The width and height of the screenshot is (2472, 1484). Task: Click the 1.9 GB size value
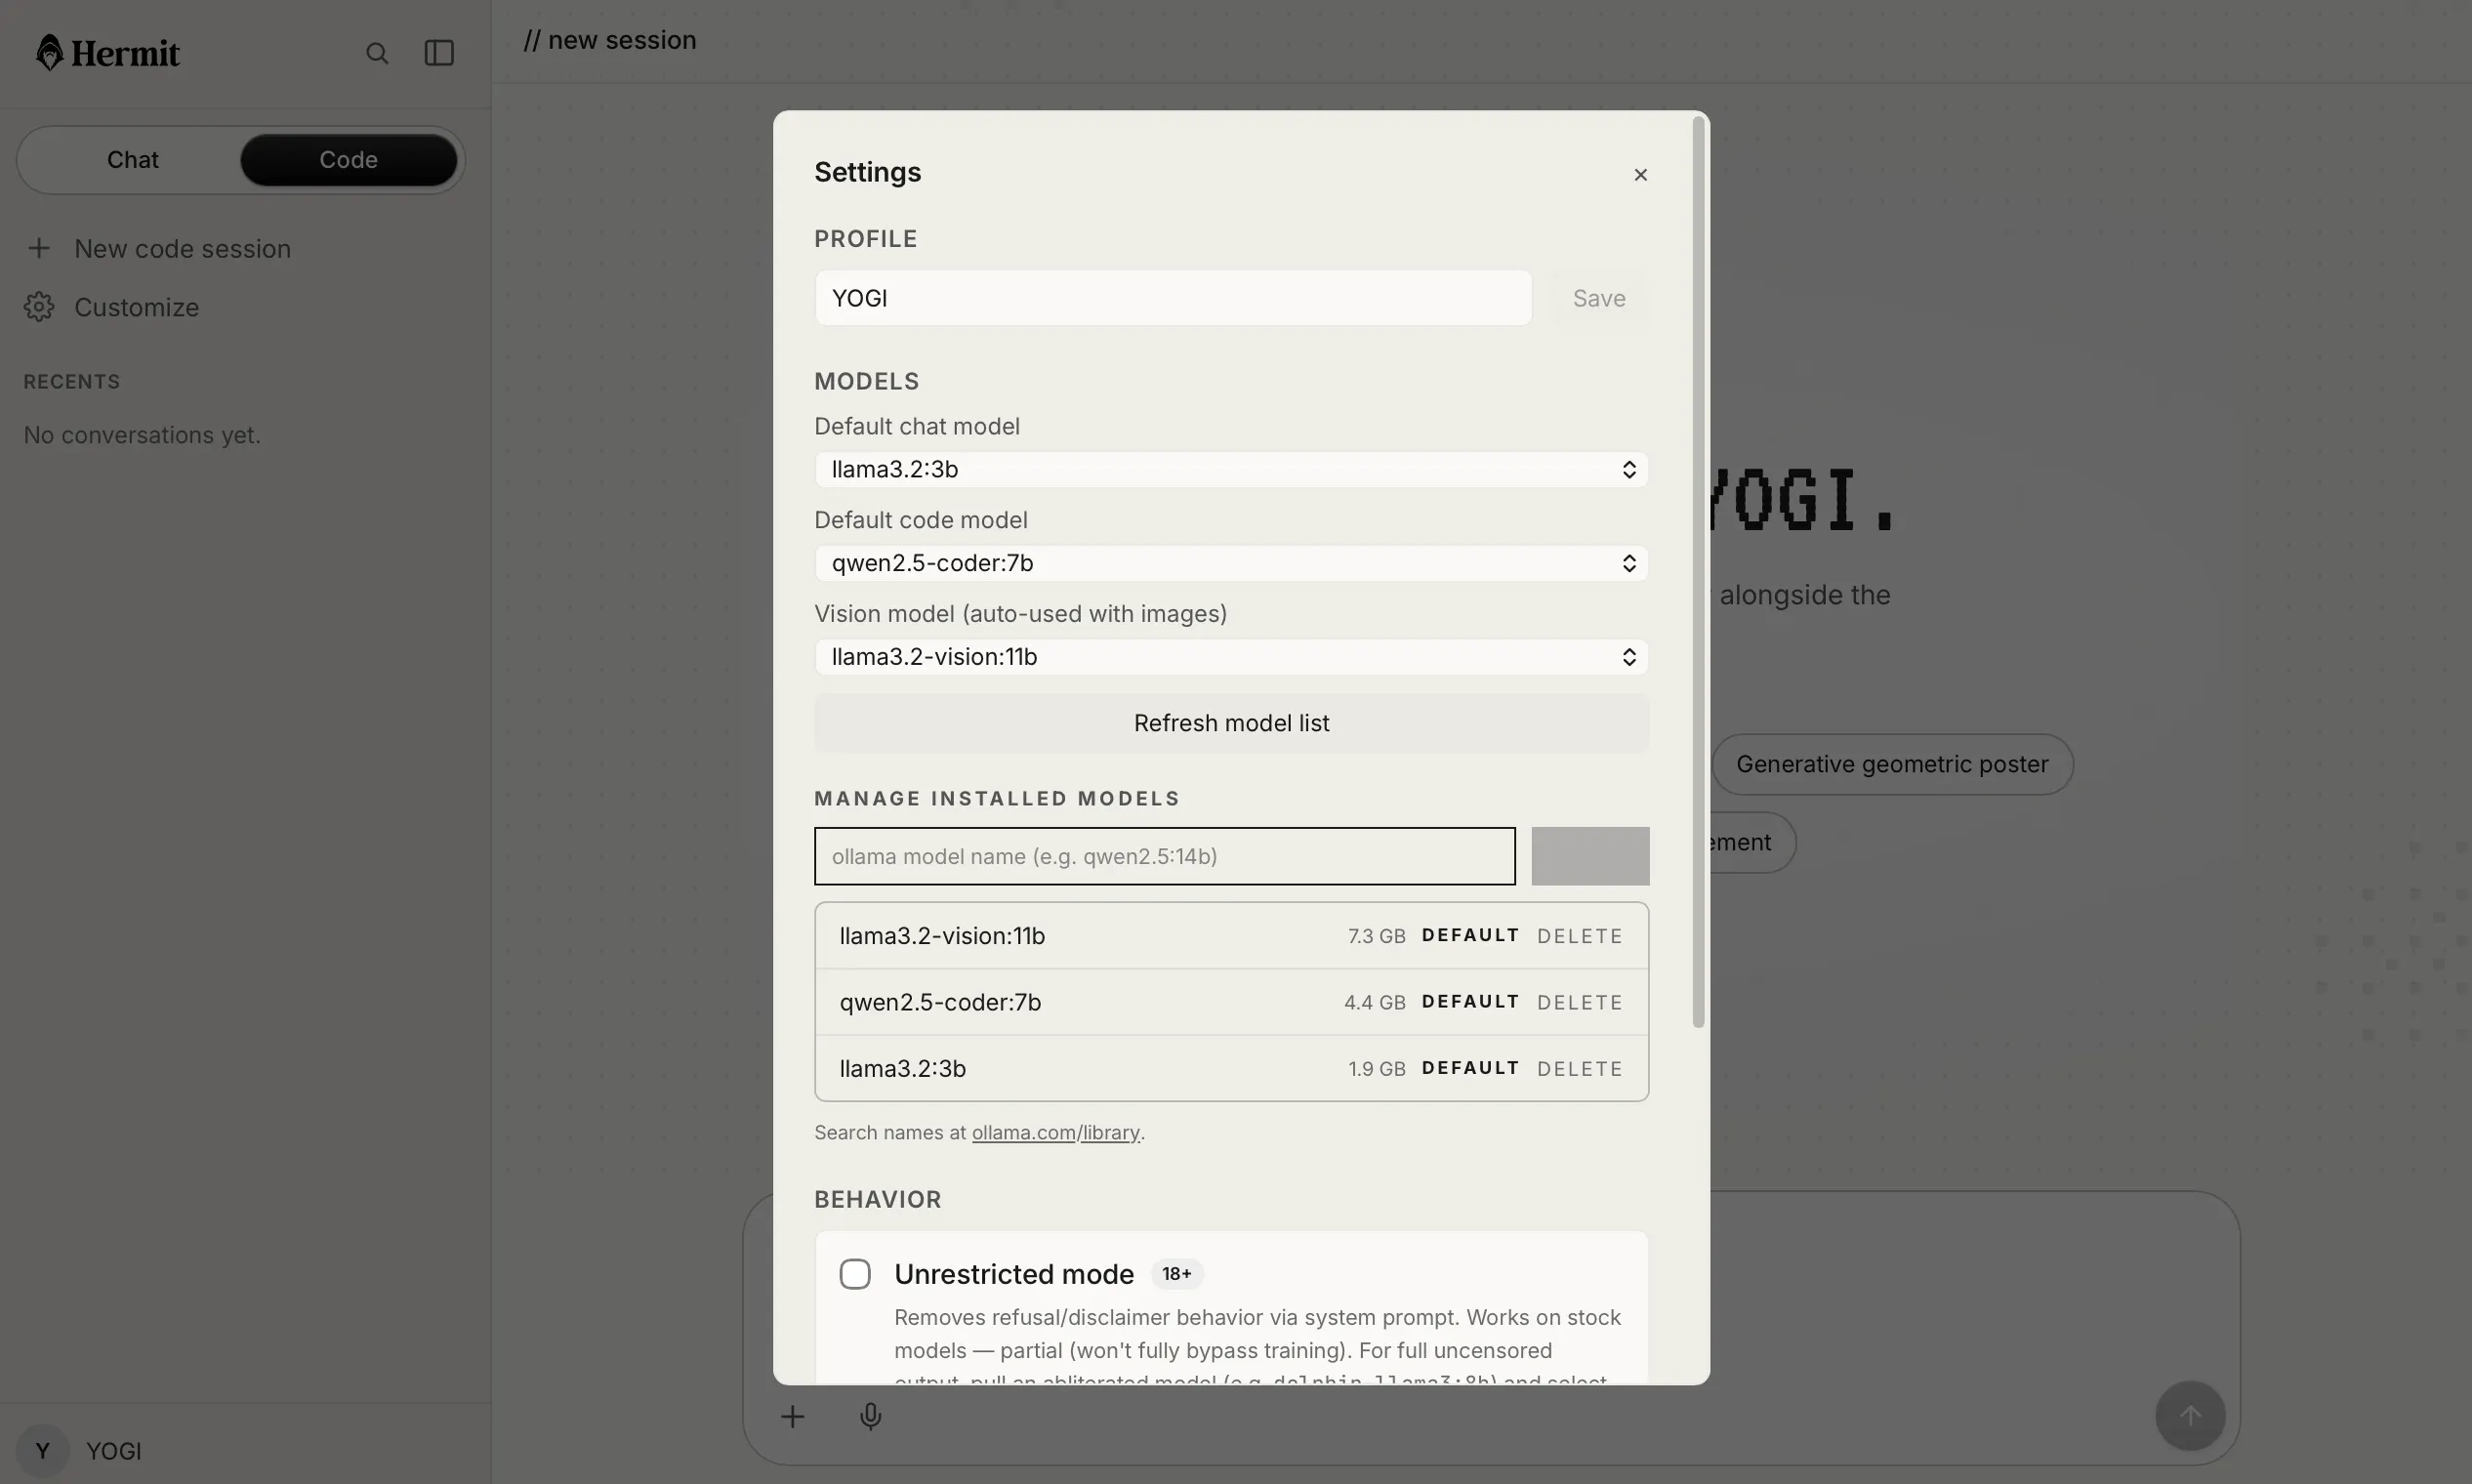click(x=1376, y=1068)
